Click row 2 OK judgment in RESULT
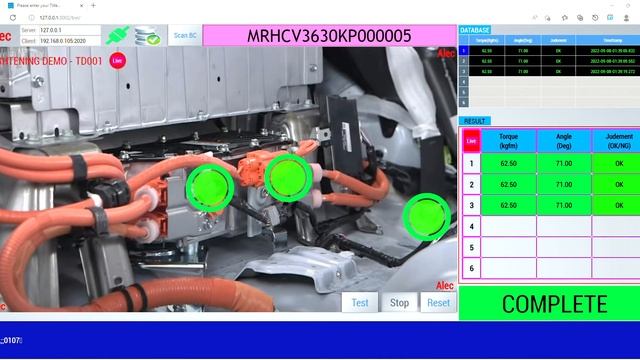The height and width of the screenshot is (360, 640). pos(616,184)
